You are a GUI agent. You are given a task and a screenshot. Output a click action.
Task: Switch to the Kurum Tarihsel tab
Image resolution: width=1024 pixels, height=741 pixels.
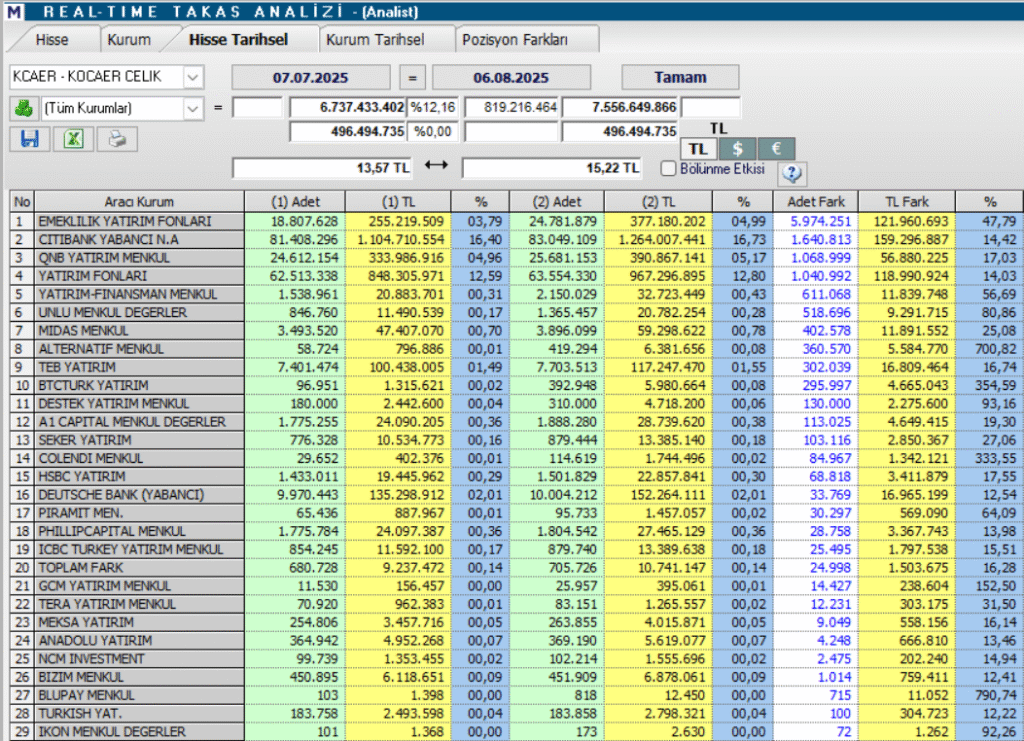click(x=376, y=38)
